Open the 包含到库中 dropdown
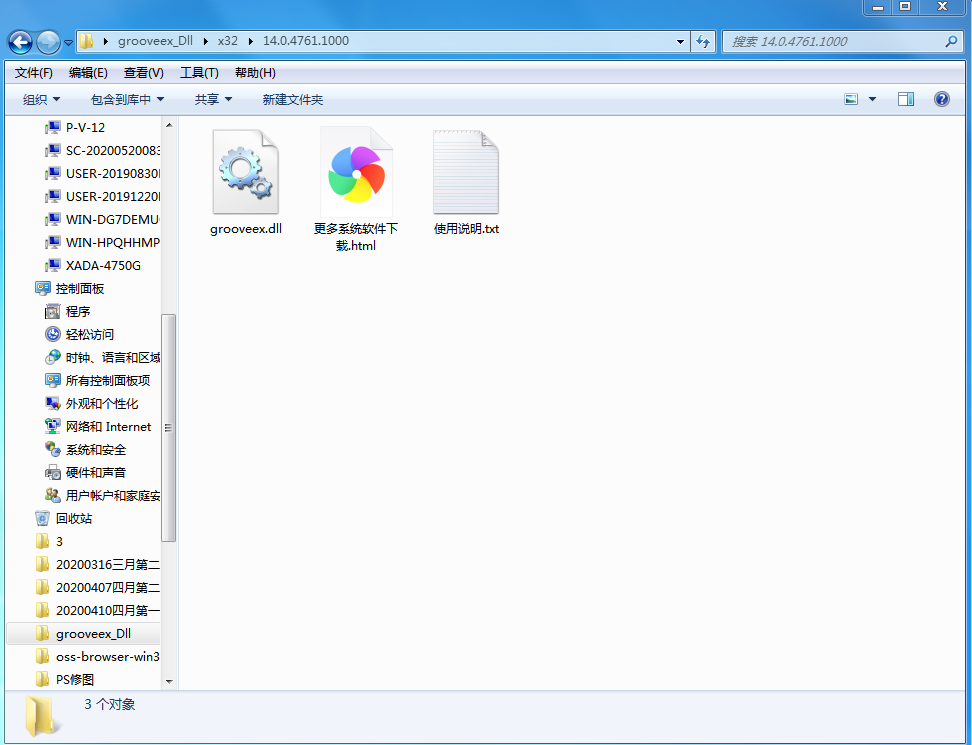Viewport: 972px width, 745px height. click(127, 100)
